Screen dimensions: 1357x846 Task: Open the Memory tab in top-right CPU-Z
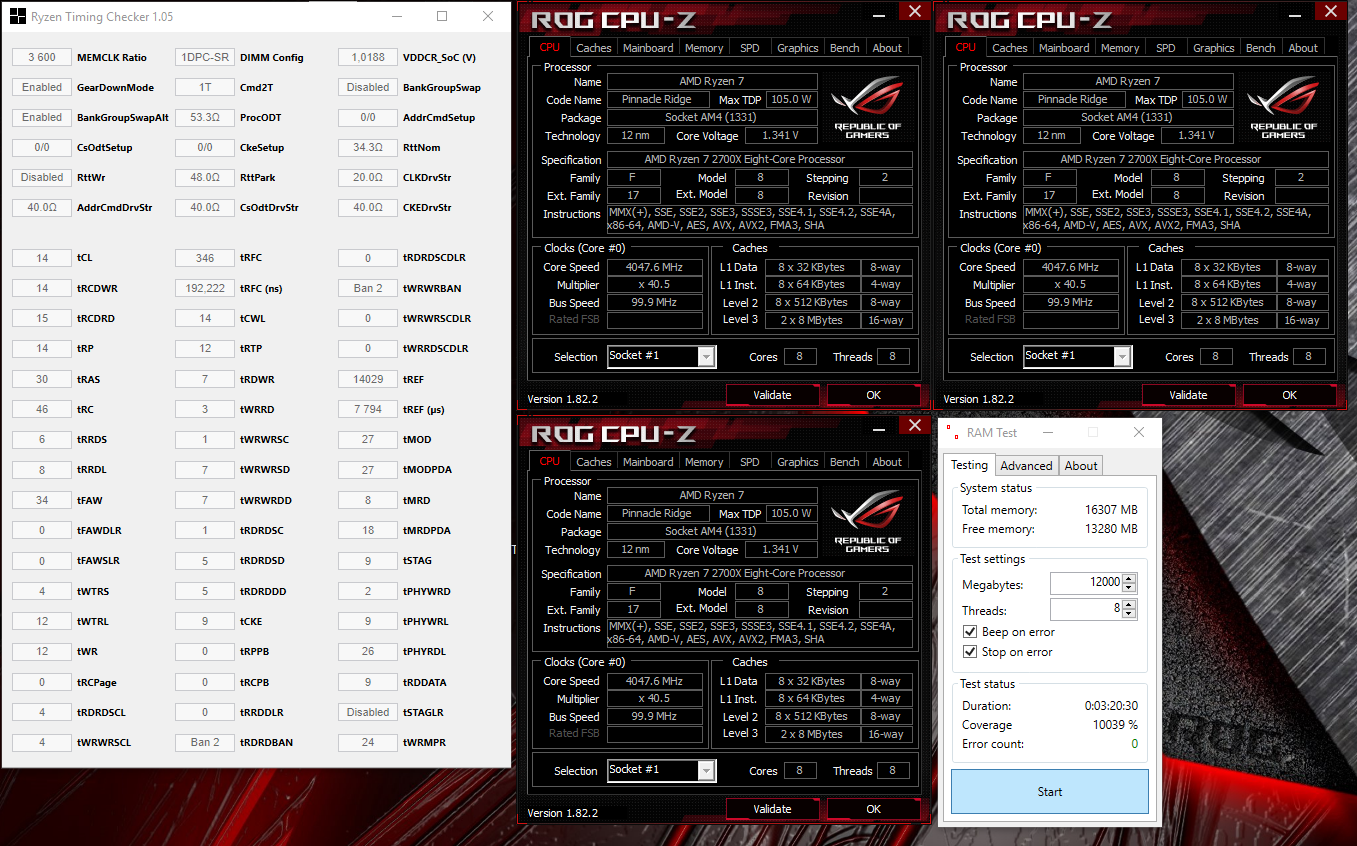point(1120,47)
